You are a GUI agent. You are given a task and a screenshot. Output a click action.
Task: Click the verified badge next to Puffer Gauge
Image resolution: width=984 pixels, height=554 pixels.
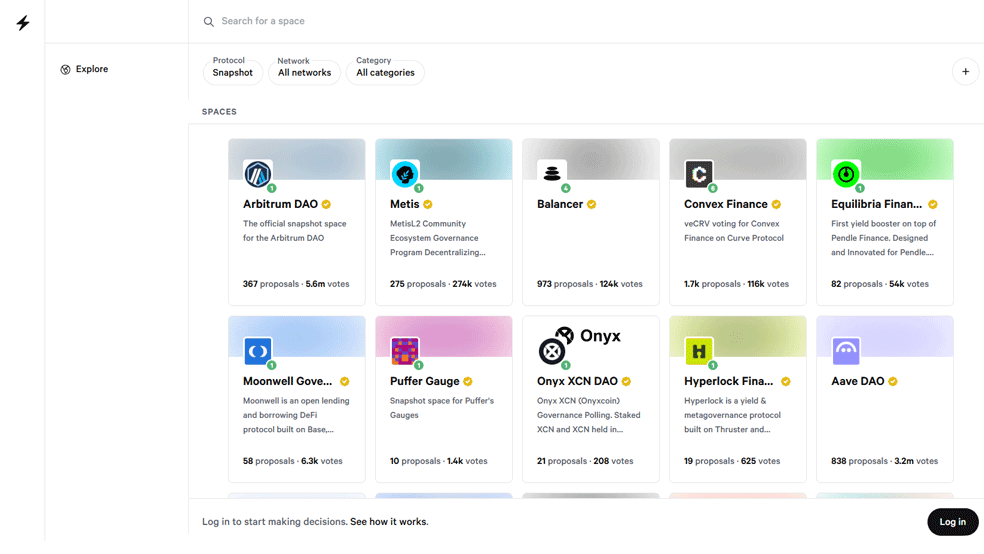(x=468, y=381)
